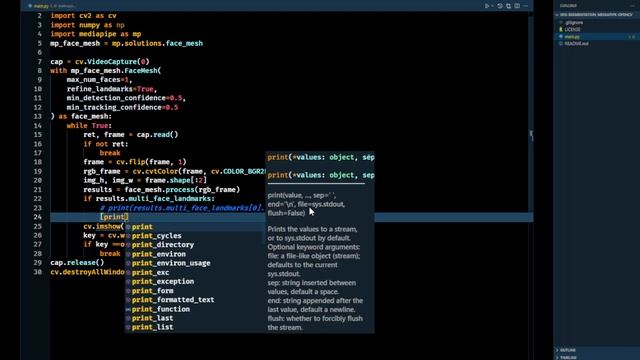This screenshot has width=640, height=360.
Task: Open the editor more actions ellipsis
Action: pos(525,6)
